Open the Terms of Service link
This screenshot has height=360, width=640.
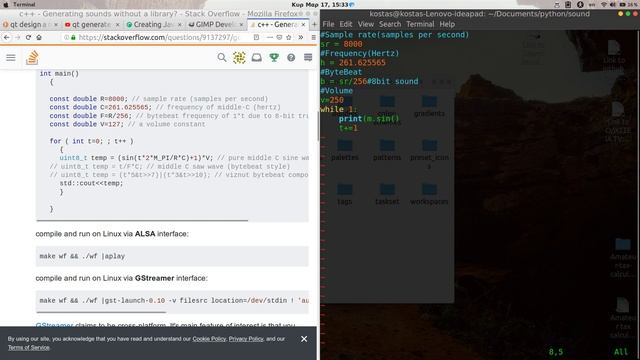(29, 347)
